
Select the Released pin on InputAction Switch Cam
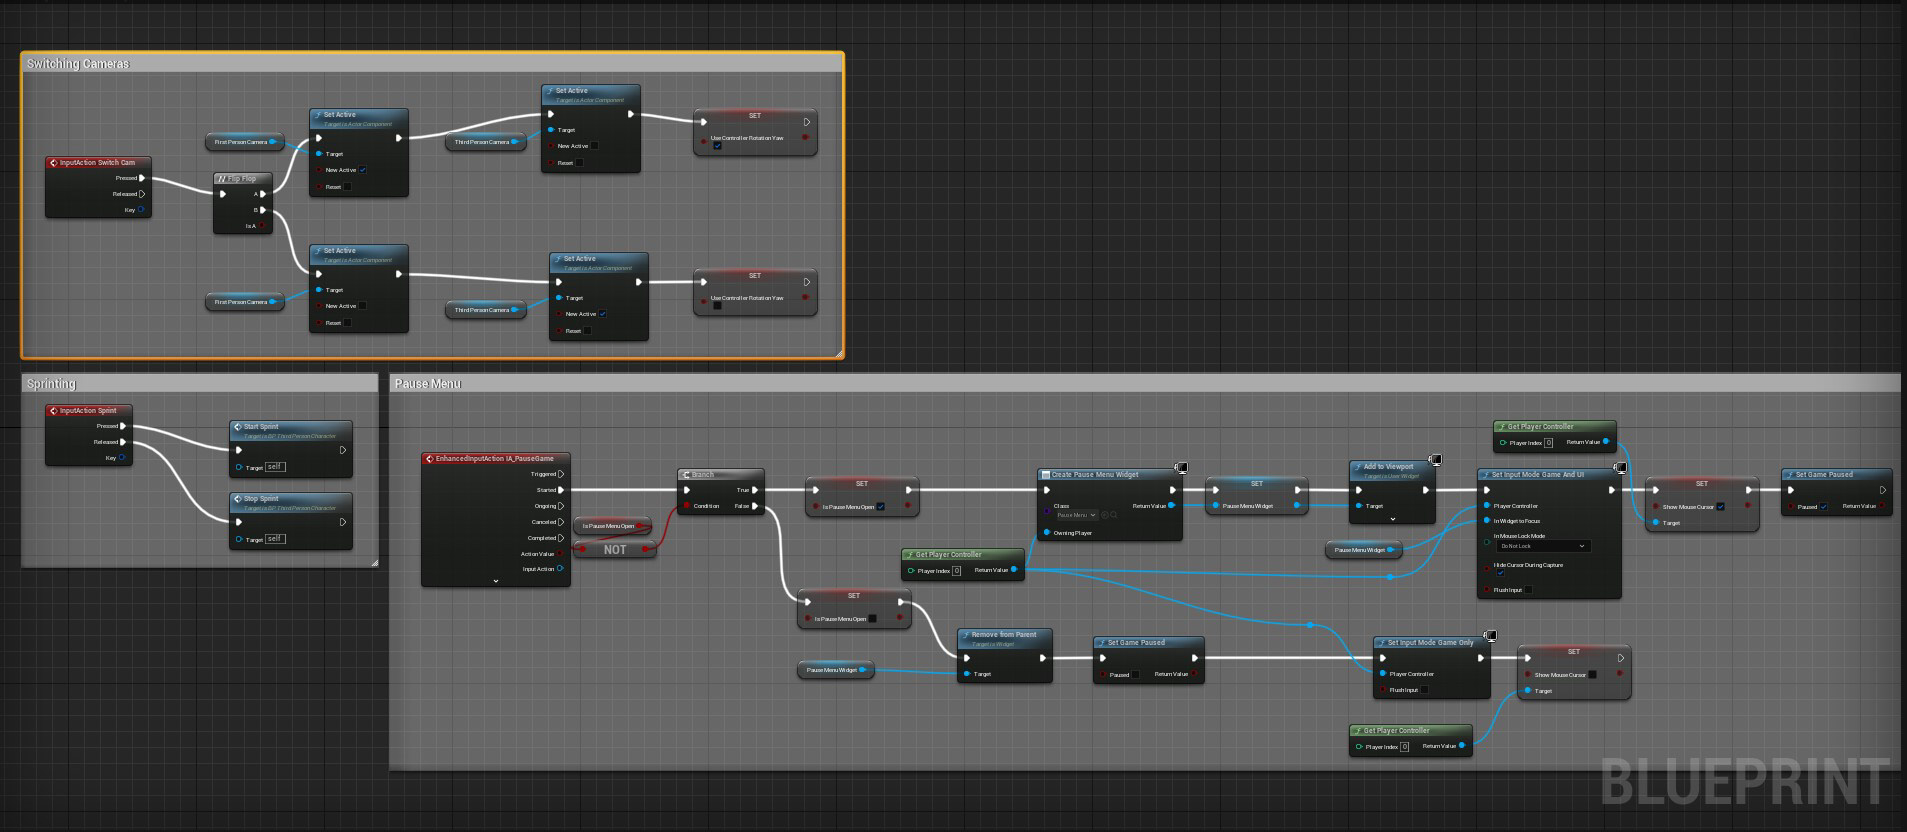coord(142,194)
